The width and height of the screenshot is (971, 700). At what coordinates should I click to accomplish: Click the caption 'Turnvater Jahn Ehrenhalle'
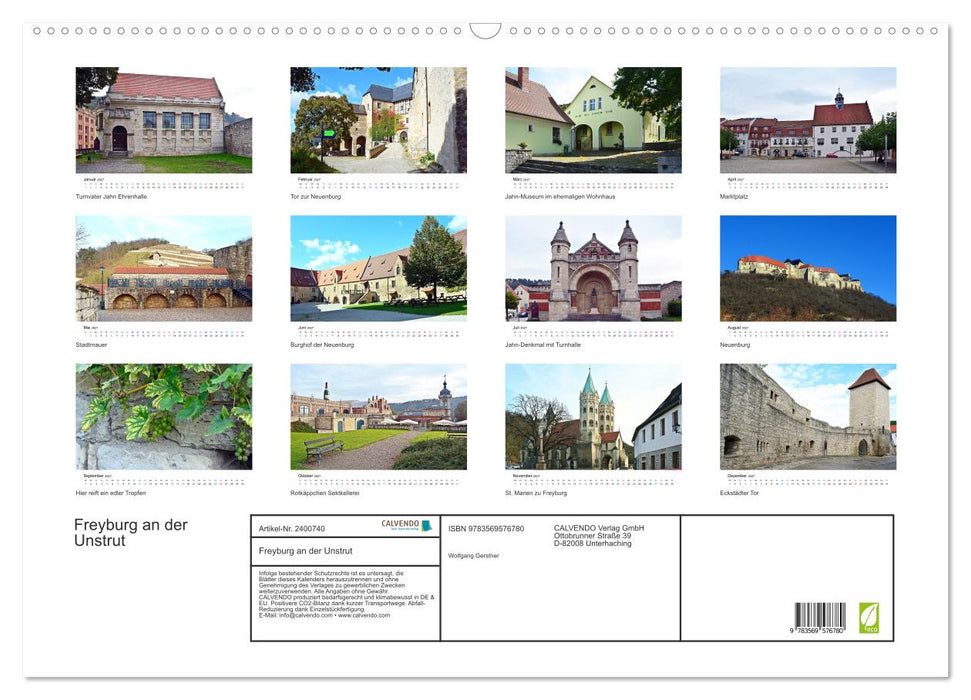coord(111,196)
